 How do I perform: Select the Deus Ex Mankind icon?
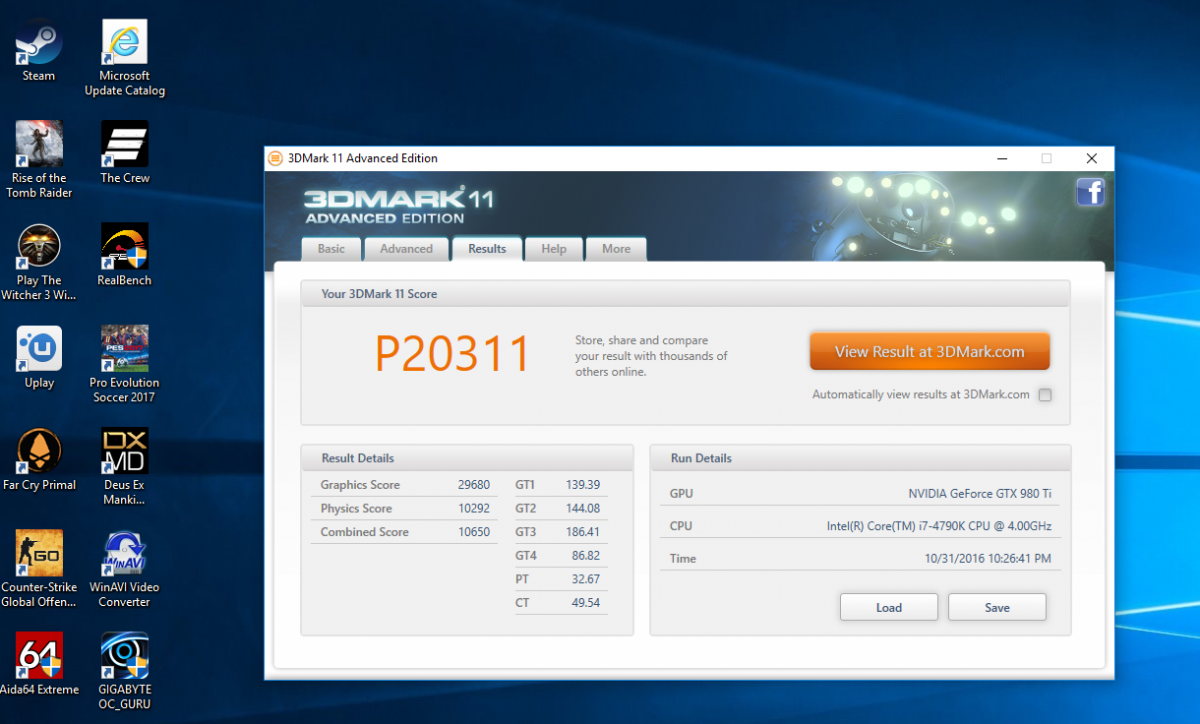(125, 467)
